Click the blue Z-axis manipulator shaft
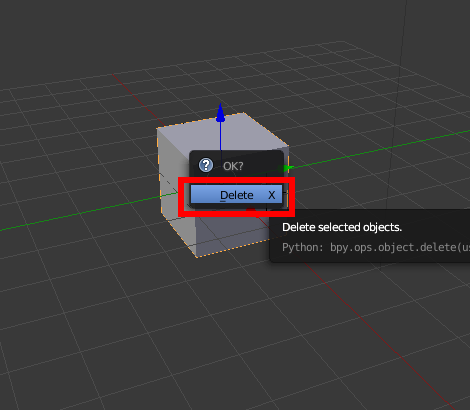Viewport: 470px width, 410px height. pos(220,136)
